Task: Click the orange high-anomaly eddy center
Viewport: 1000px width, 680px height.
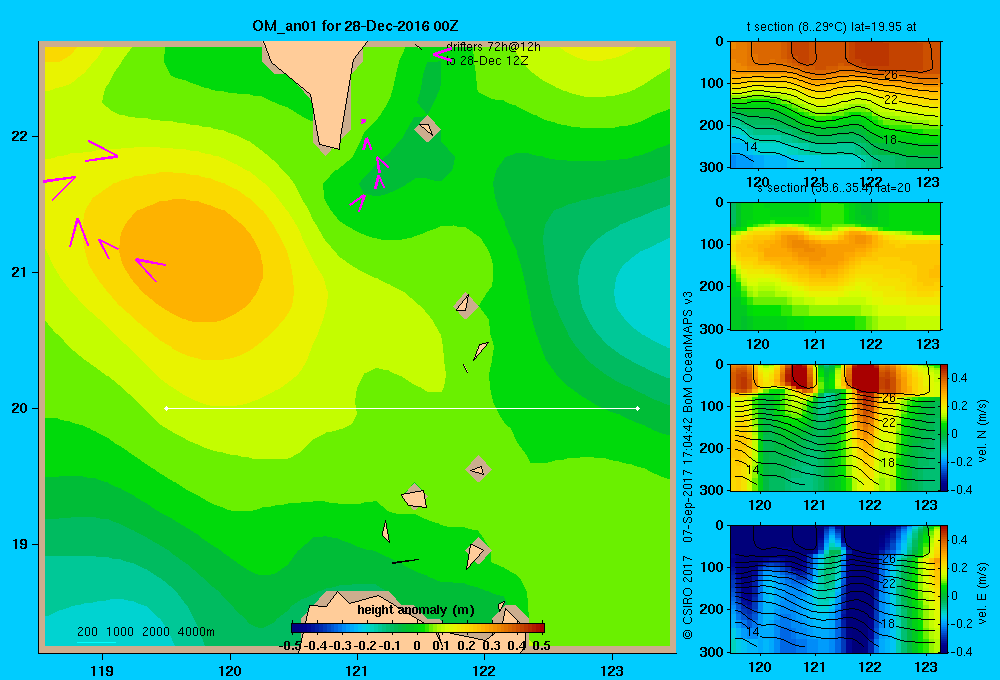Action: click(x=191, y=260)
